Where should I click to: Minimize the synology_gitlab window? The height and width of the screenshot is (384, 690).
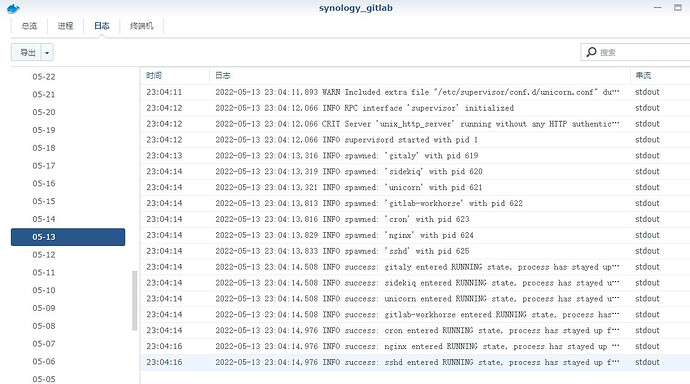(657, 7)
